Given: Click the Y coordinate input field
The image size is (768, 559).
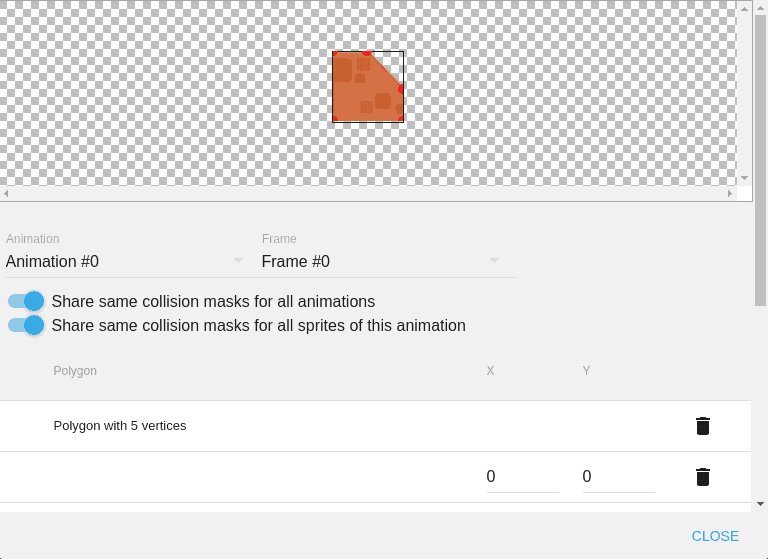Looking at the screenshot, I should [618, 477].
